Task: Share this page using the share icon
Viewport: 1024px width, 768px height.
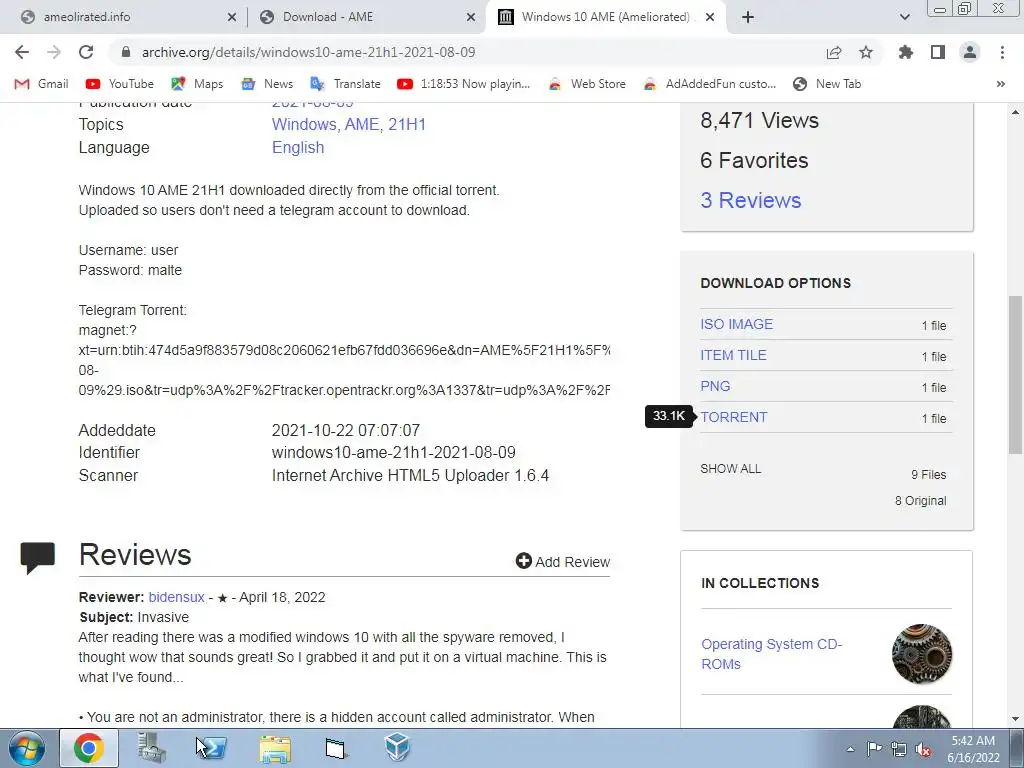Action: [834, 52]
